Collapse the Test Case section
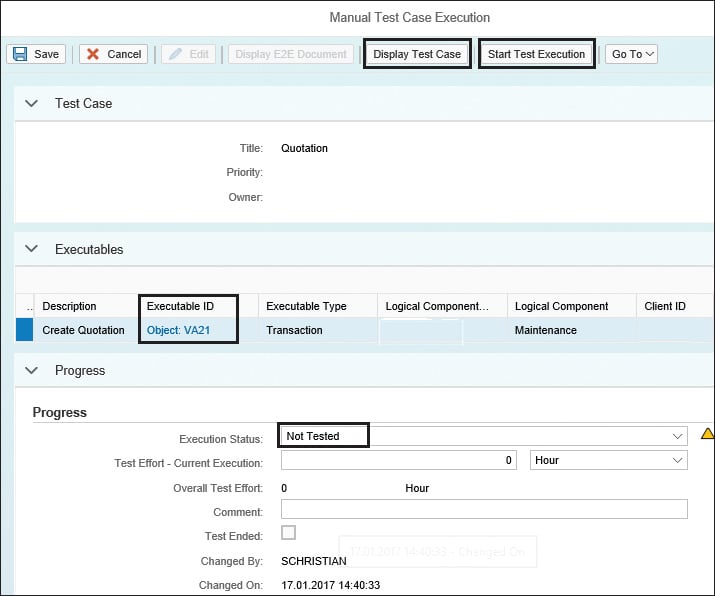 tap(31, 104)
